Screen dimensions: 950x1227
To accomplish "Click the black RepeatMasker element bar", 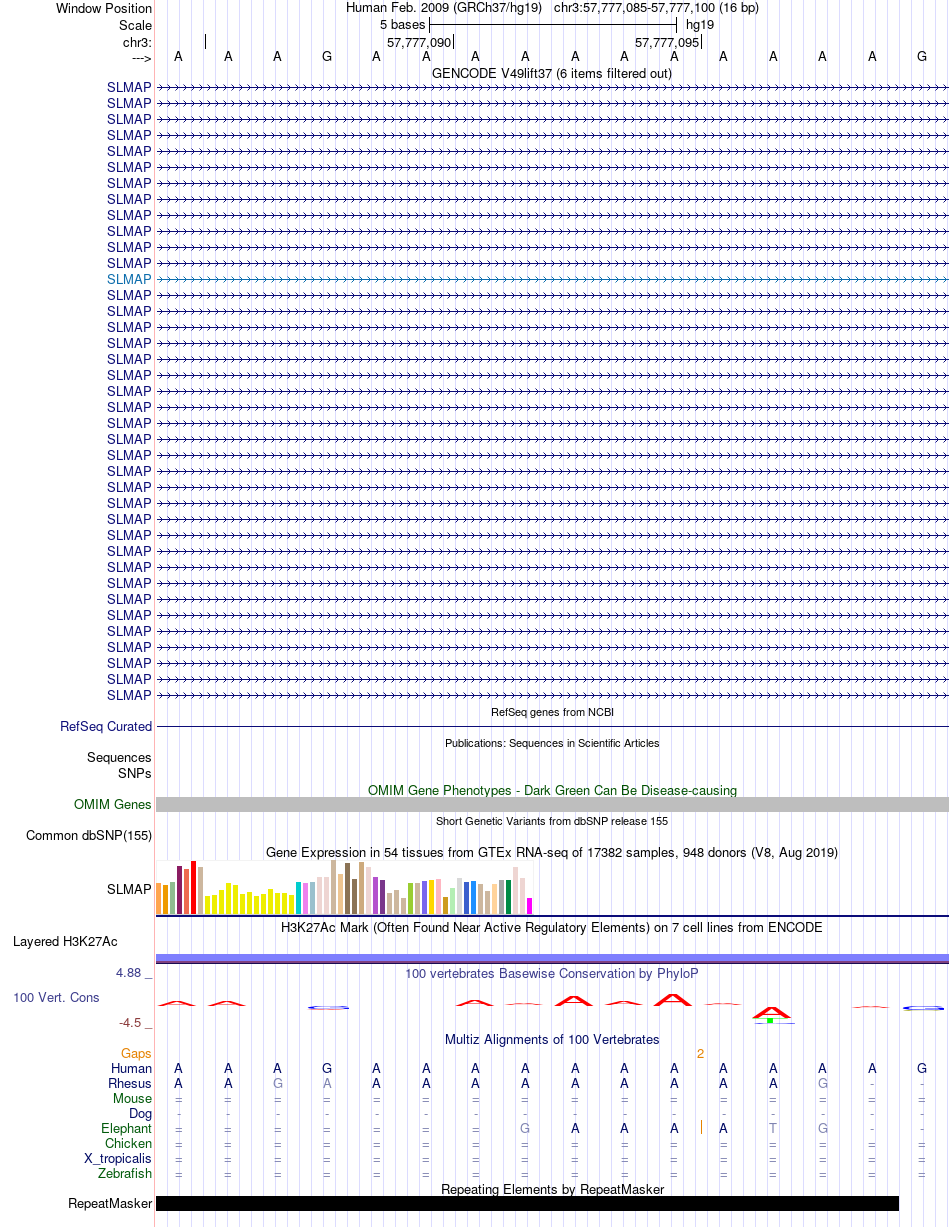I will (x=527, y=1204).
